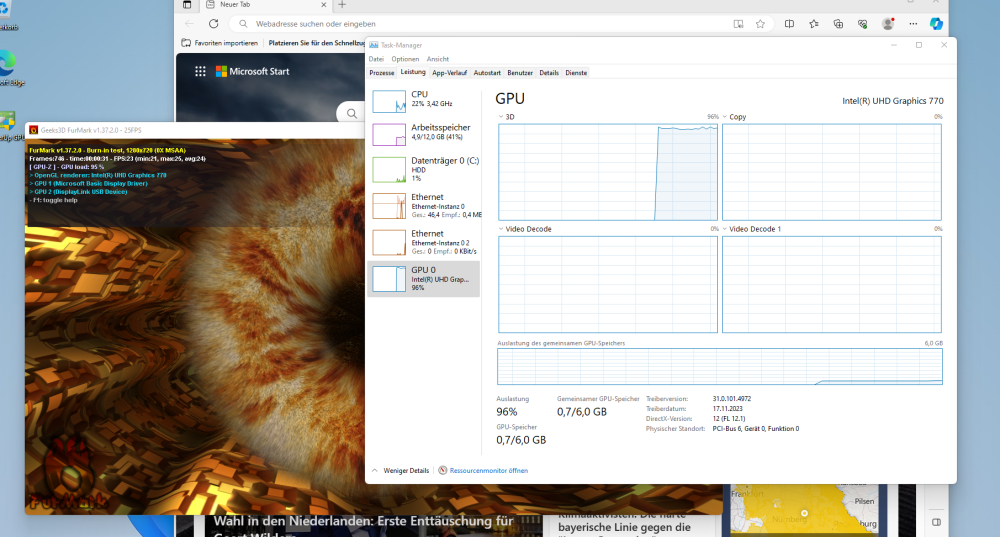1000x537 pixels.
Task: Open Datei menu in Task-Manager
Action: click(x=376, y=59)
